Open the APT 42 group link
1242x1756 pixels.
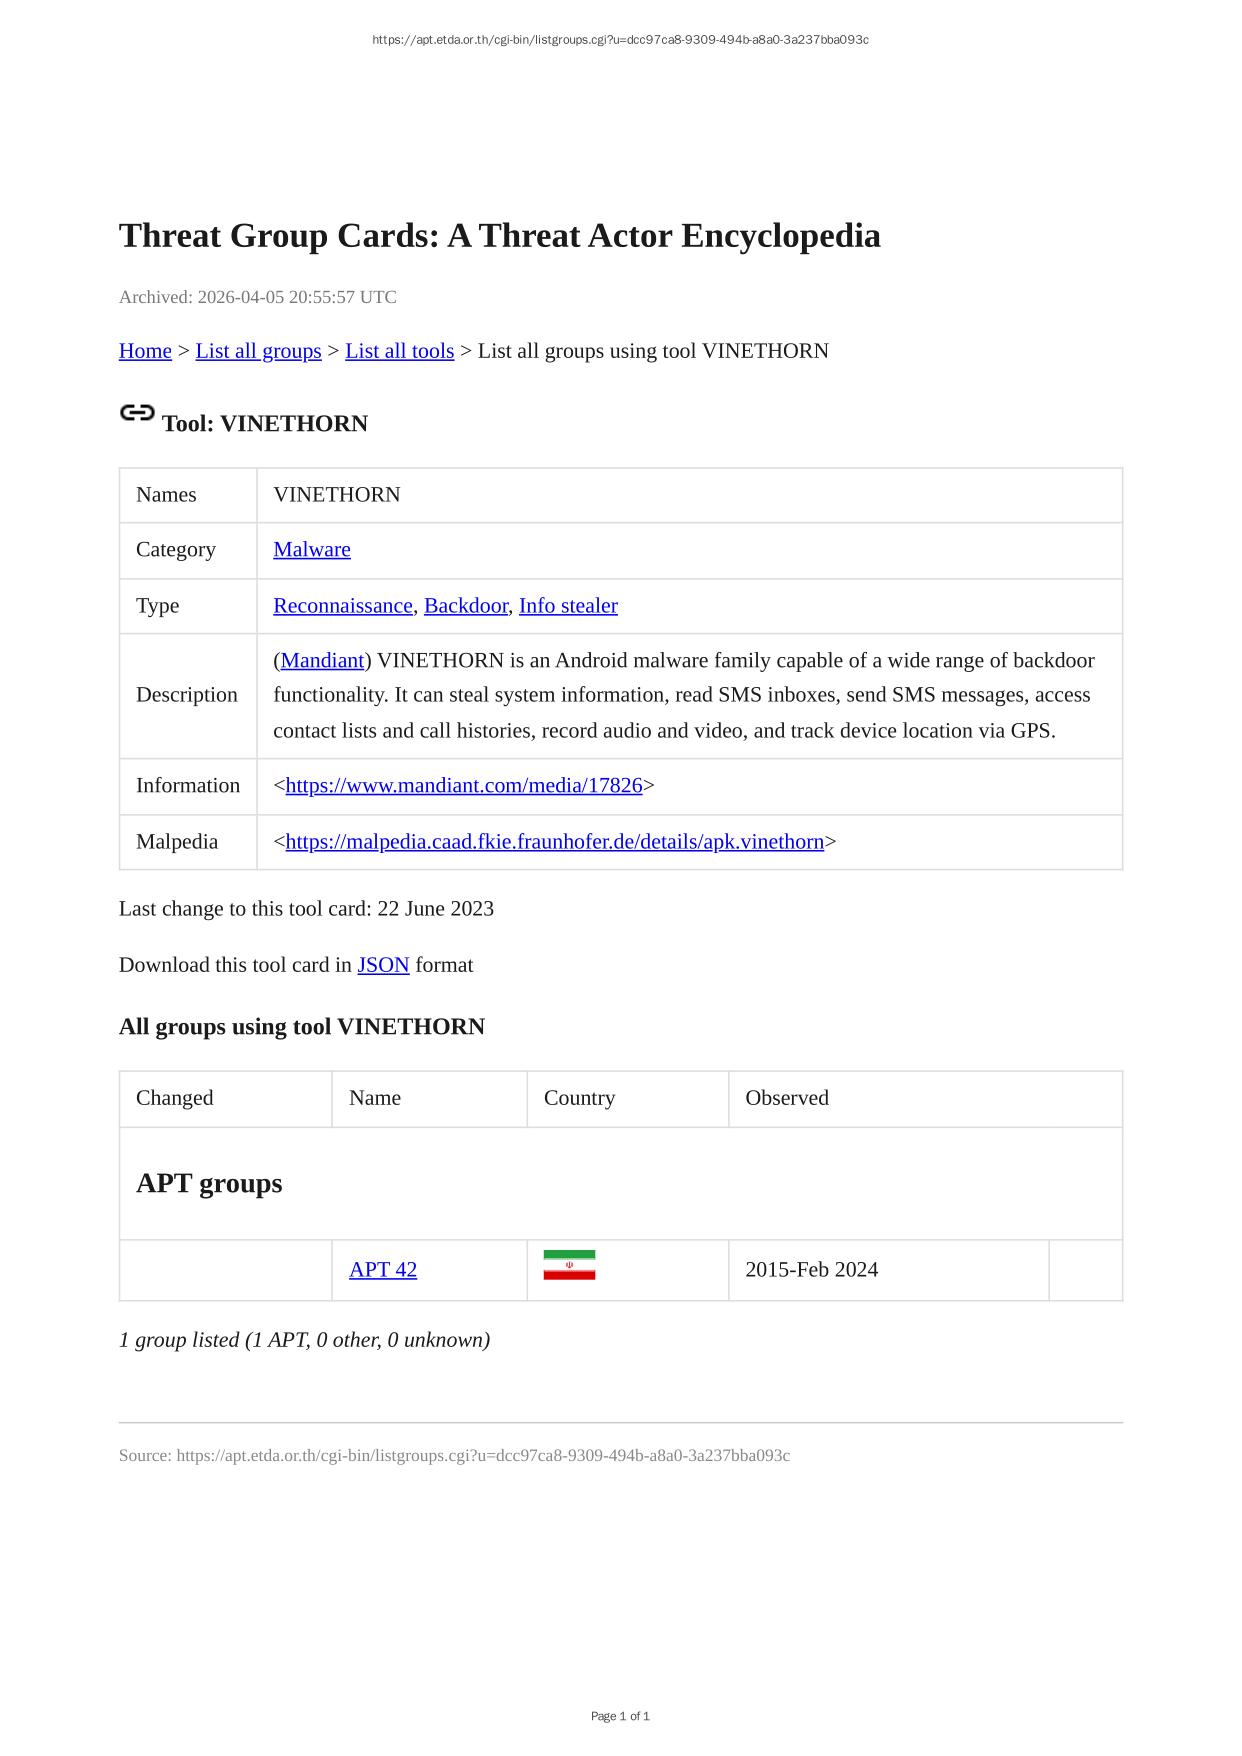[x=383, y=1270]
